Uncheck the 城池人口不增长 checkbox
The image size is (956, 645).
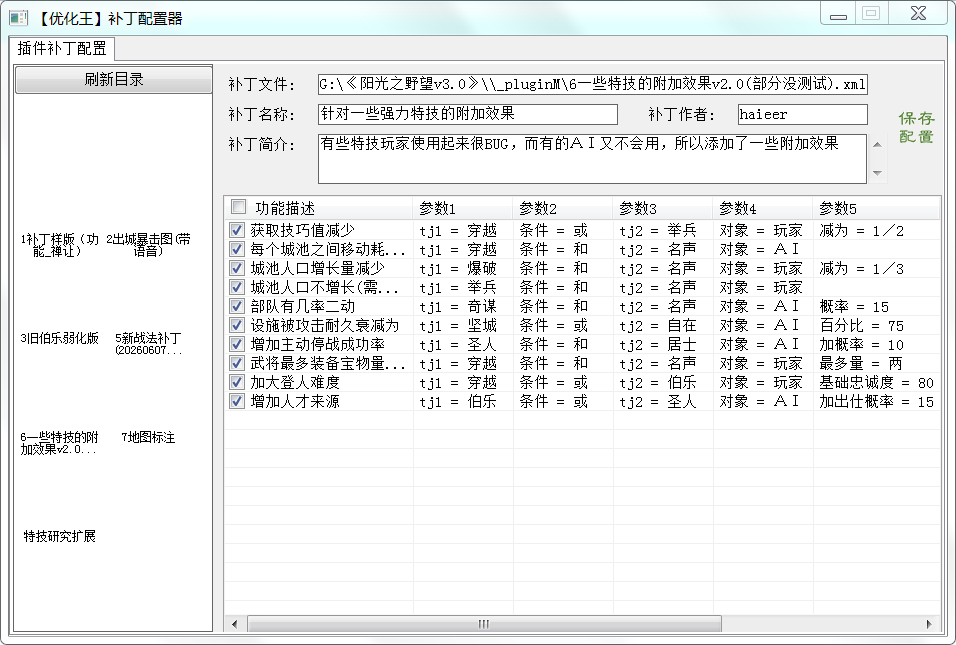(237, 287)
